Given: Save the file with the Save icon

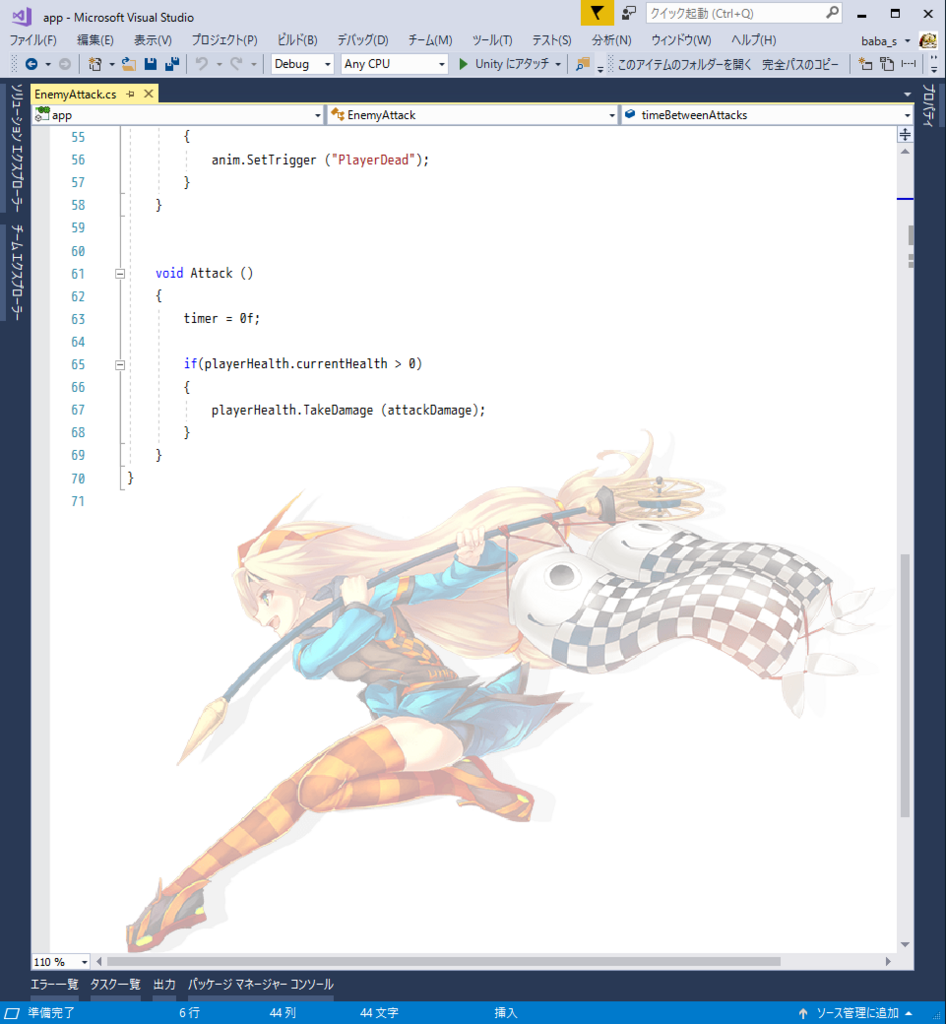Looking at the screenshot, I should 151,64.
